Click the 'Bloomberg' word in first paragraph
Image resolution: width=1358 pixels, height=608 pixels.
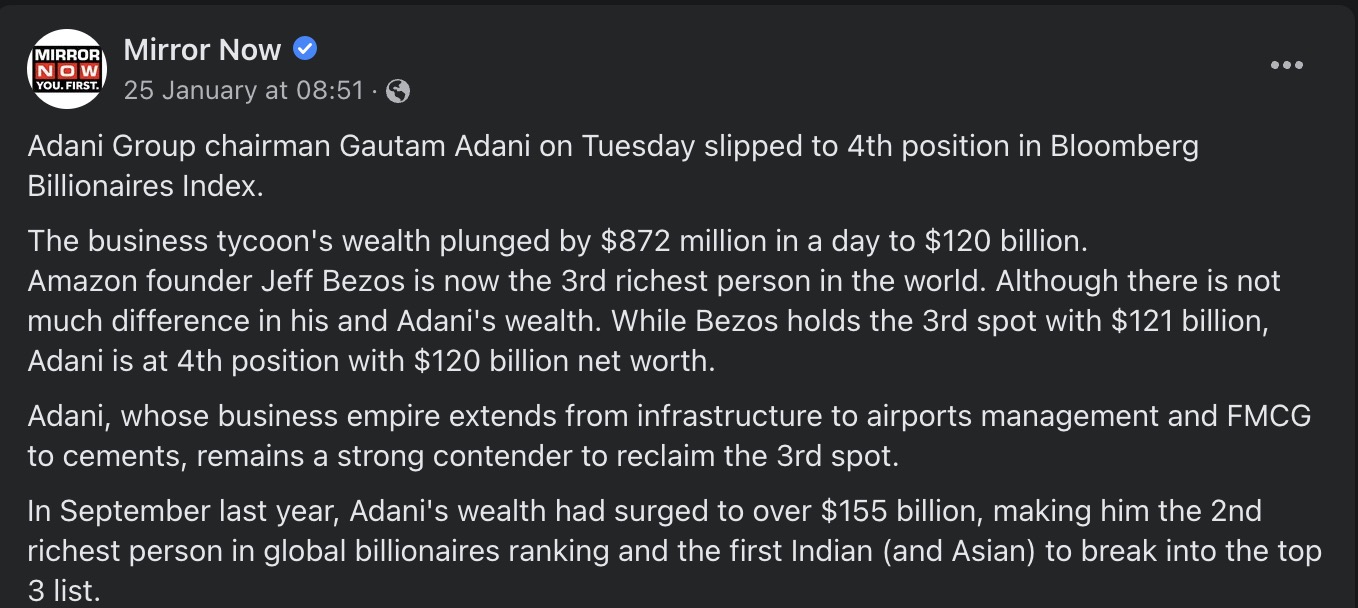[x=1124, y=146]
